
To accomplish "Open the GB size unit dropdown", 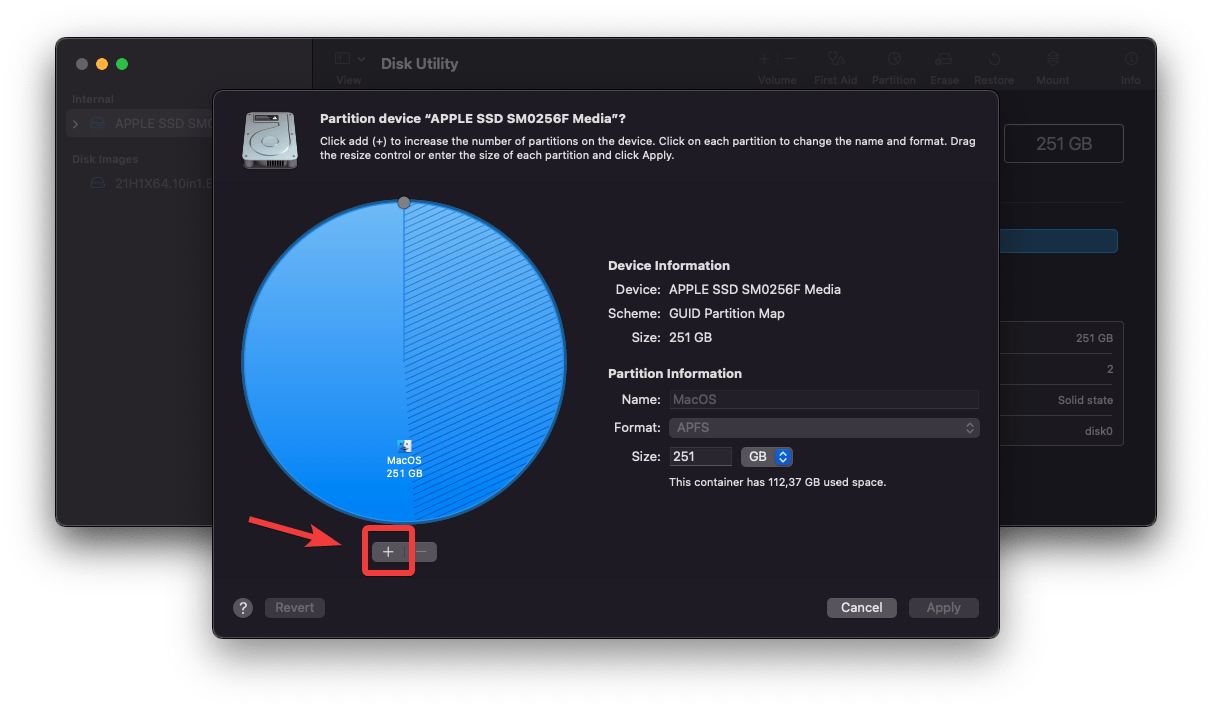I will (x=766, y=457).
